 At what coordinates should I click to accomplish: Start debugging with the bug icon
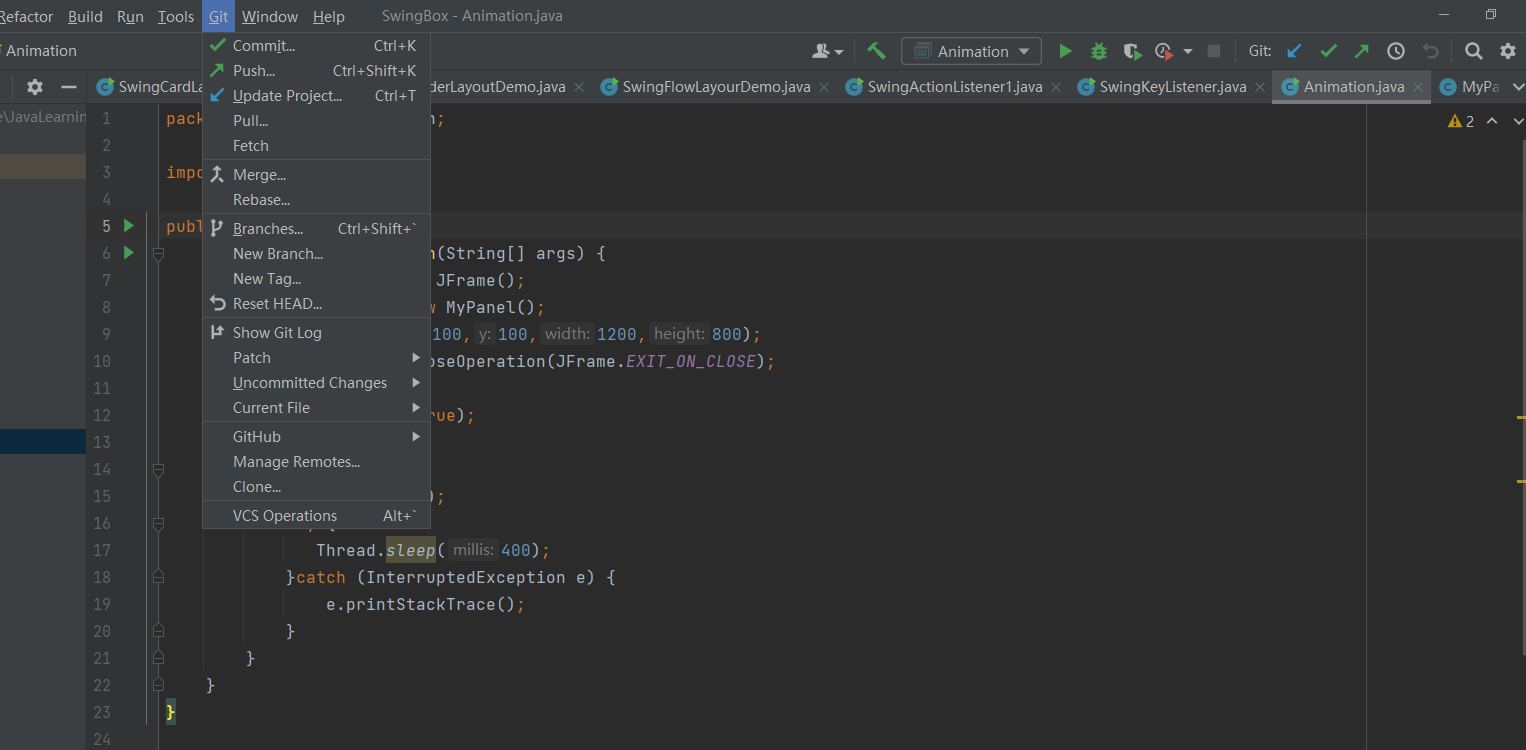click(1099, 51)
